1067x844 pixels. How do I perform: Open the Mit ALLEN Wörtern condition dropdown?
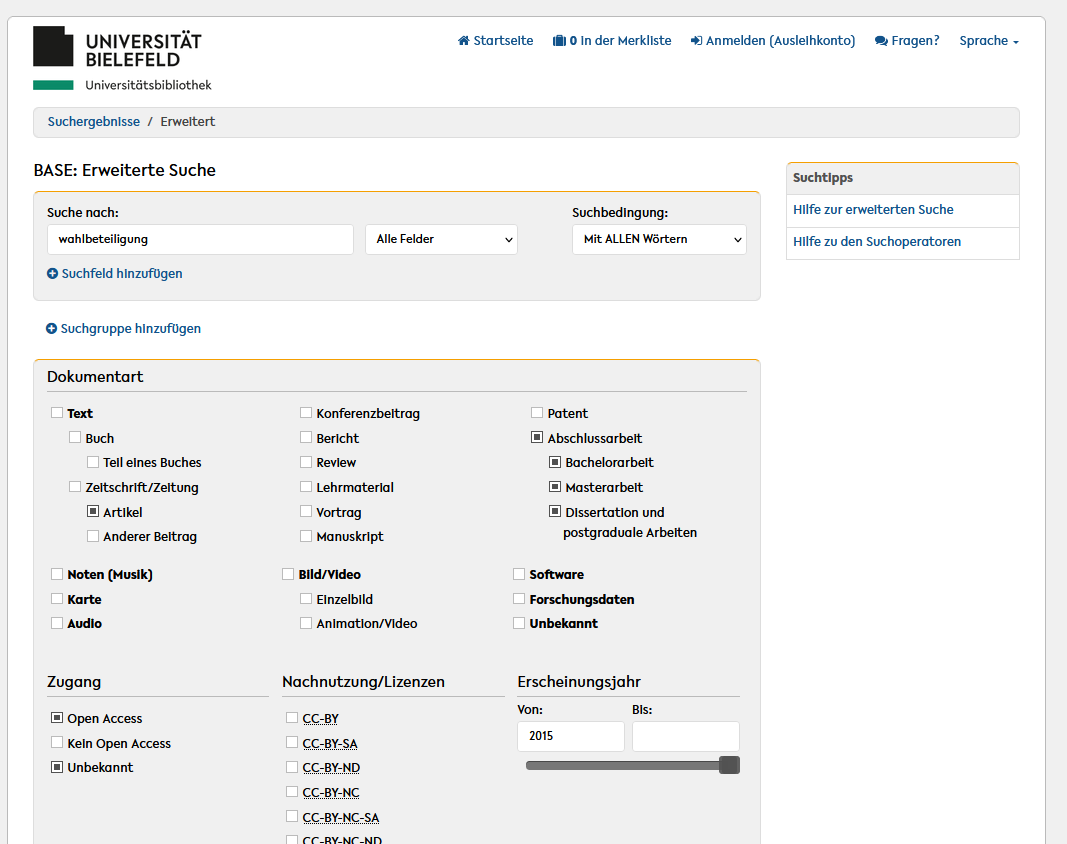pyautogui.click(x=659, y=240)
